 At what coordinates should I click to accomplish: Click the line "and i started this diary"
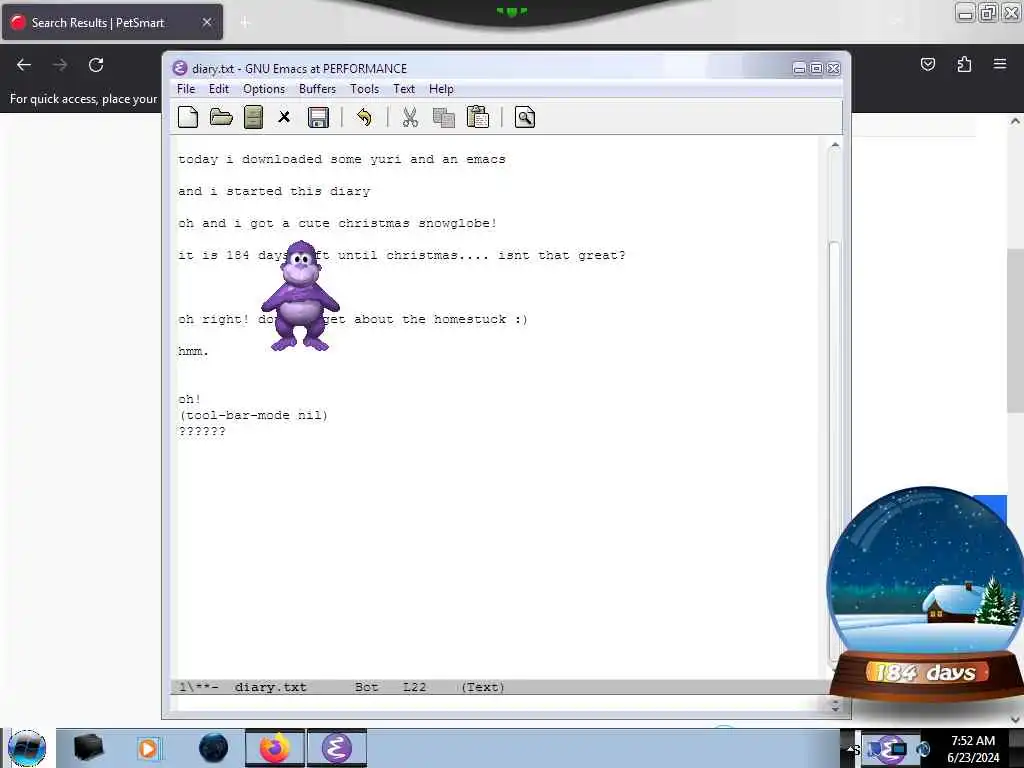274,191
